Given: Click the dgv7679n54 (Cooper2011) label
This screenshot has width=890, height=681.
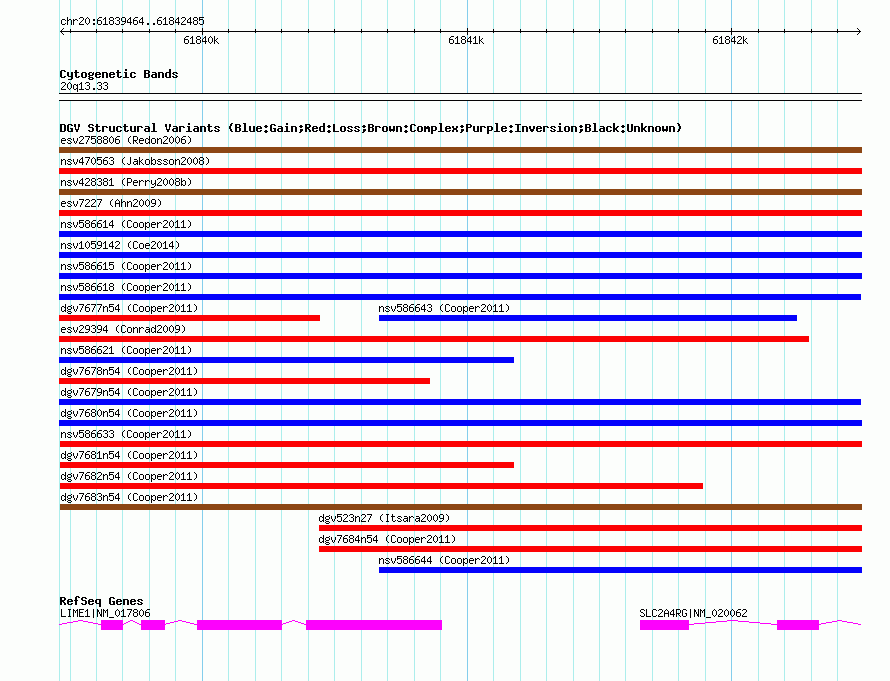Looking at the screenshot, I should [129, 392].
